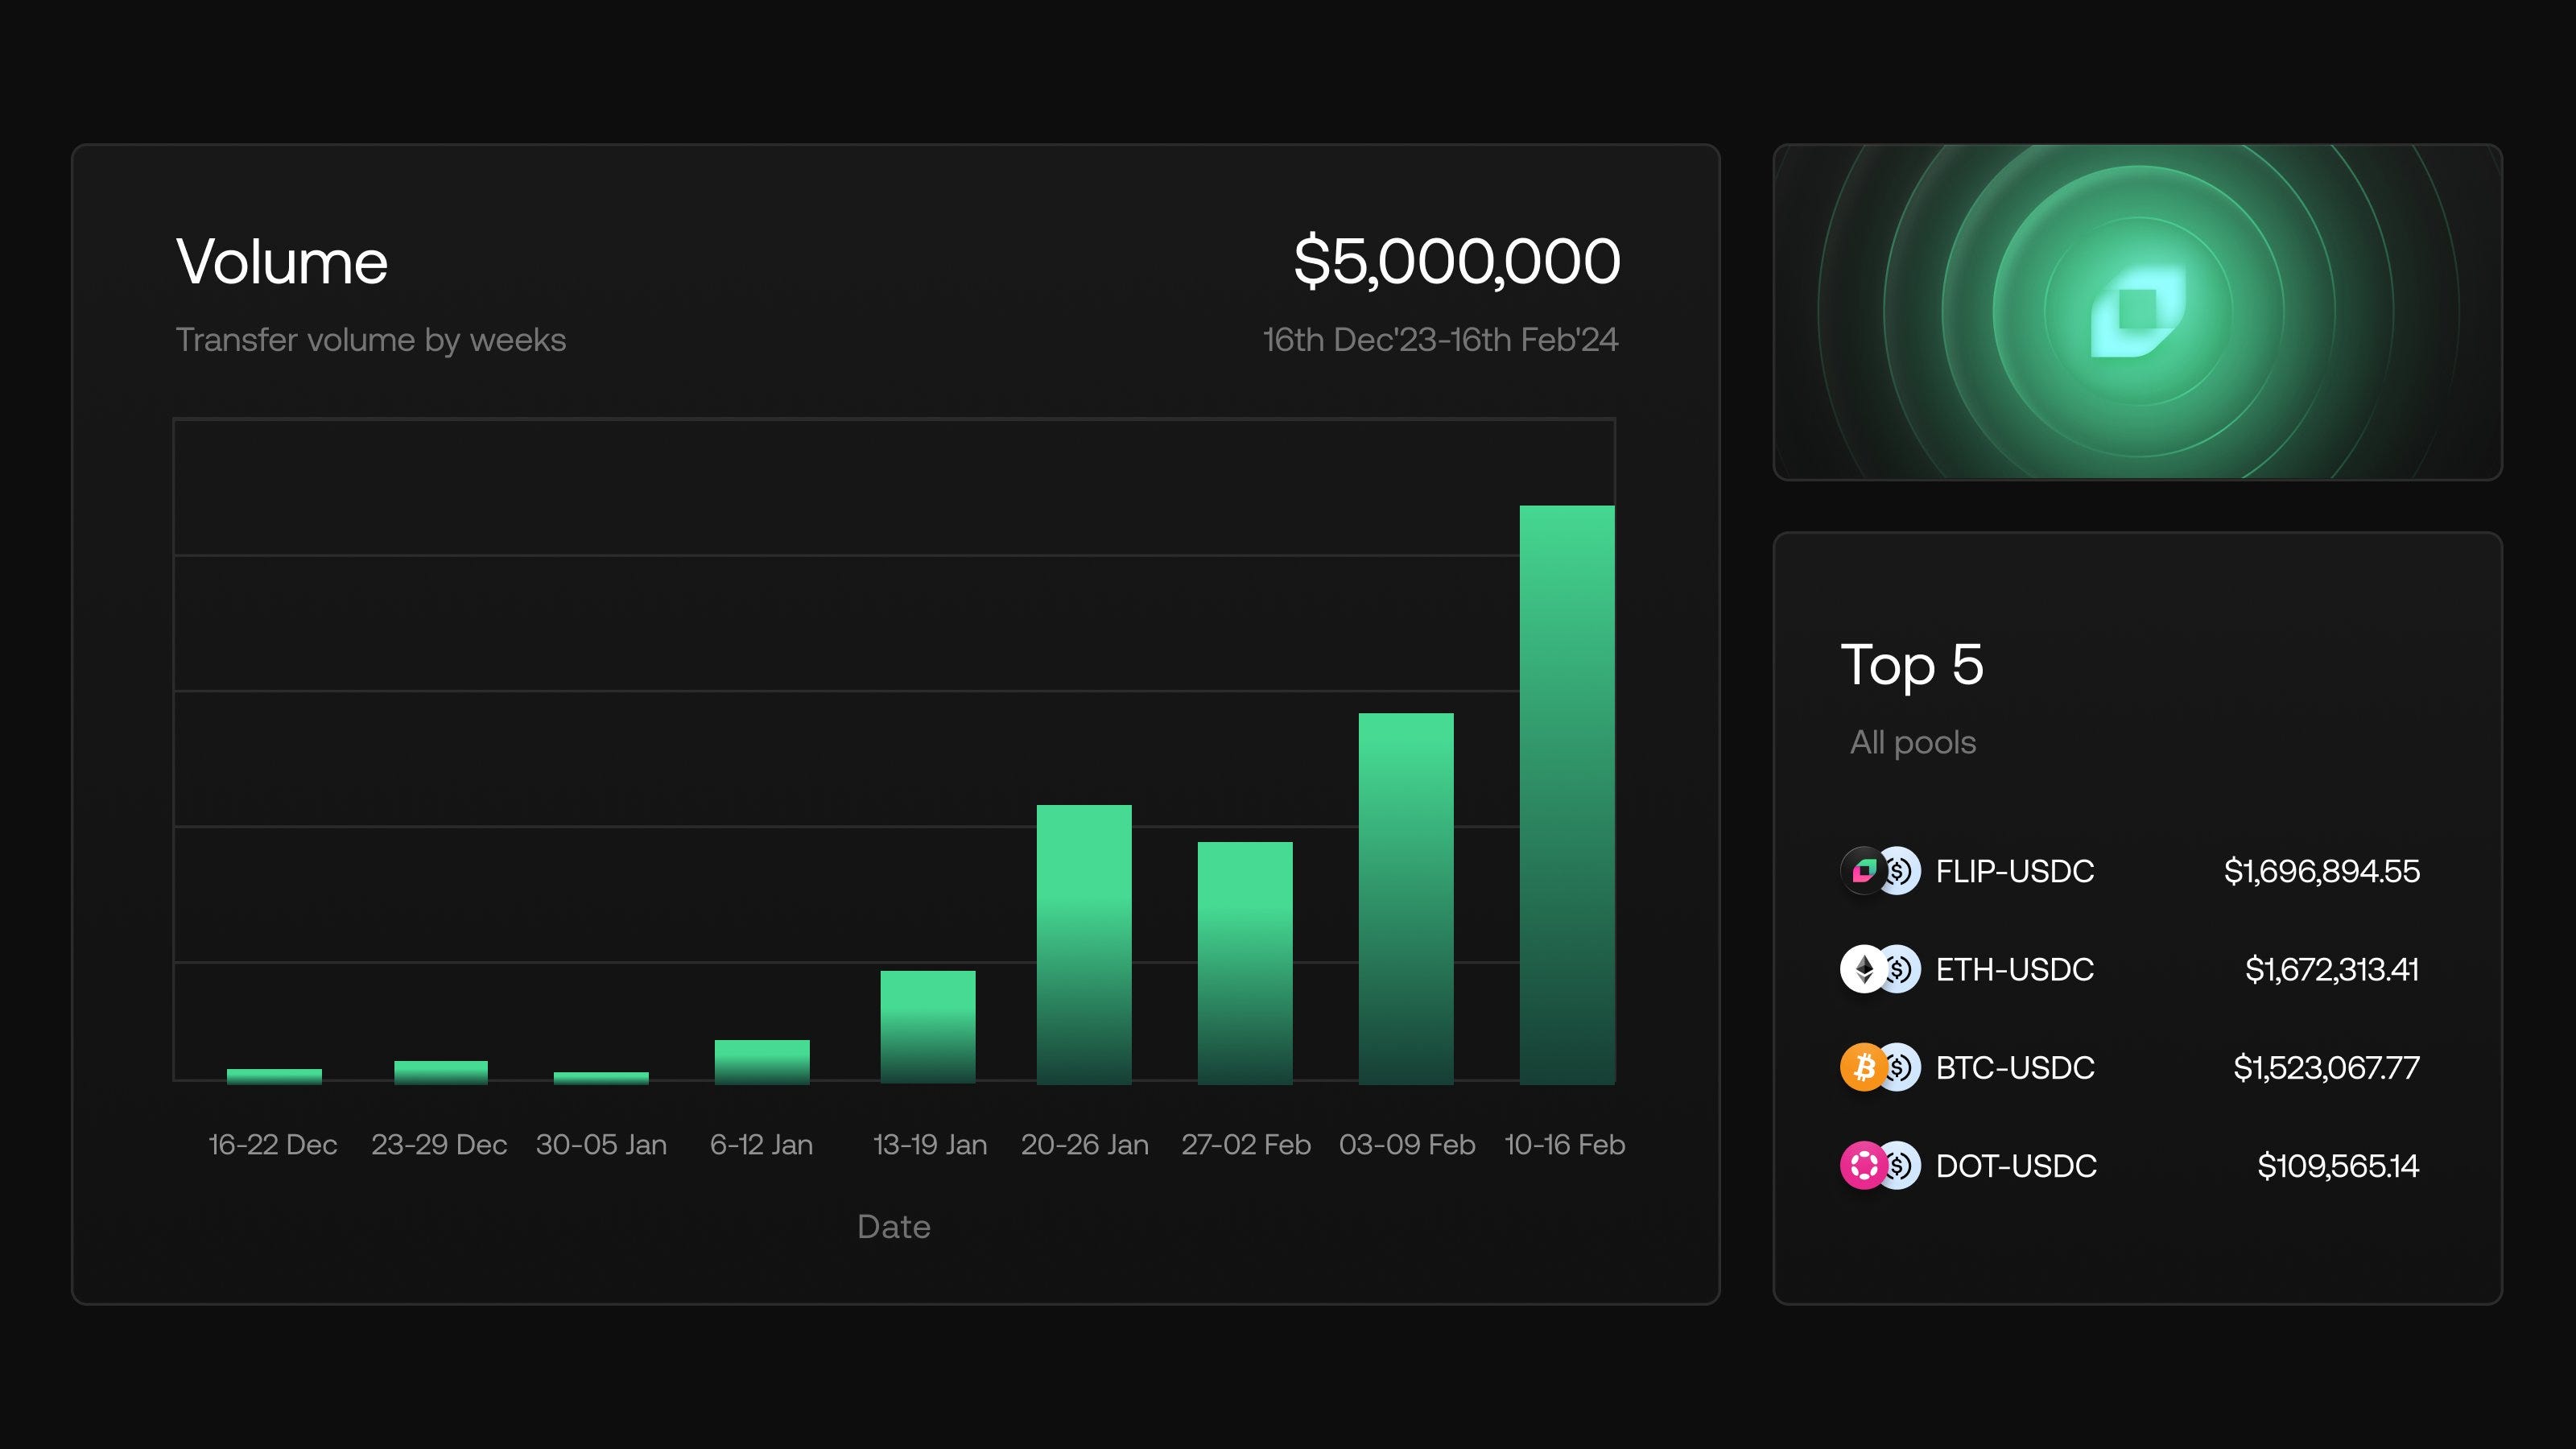Click the Bitcoin icon beside BTC-USDC
This screenshot has width=2576, height=1449.
(1866, 1067)
